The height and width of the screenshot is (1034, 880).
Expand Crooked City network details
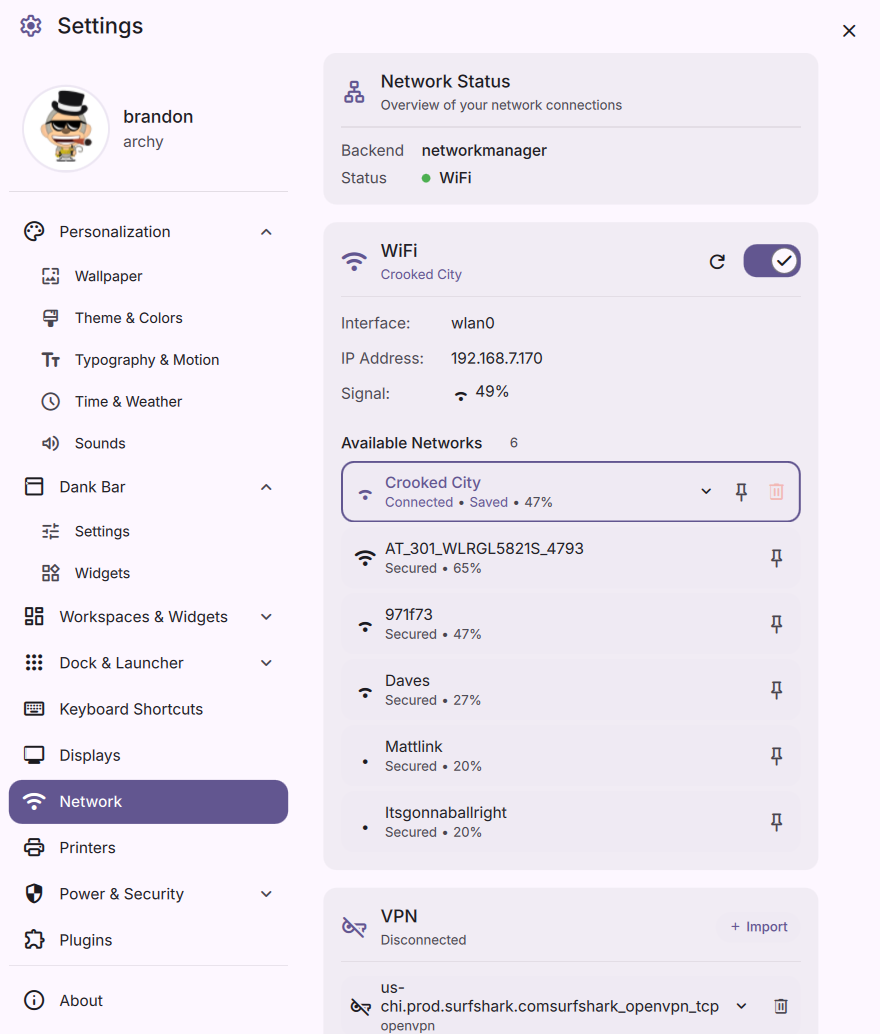[706, 492]
